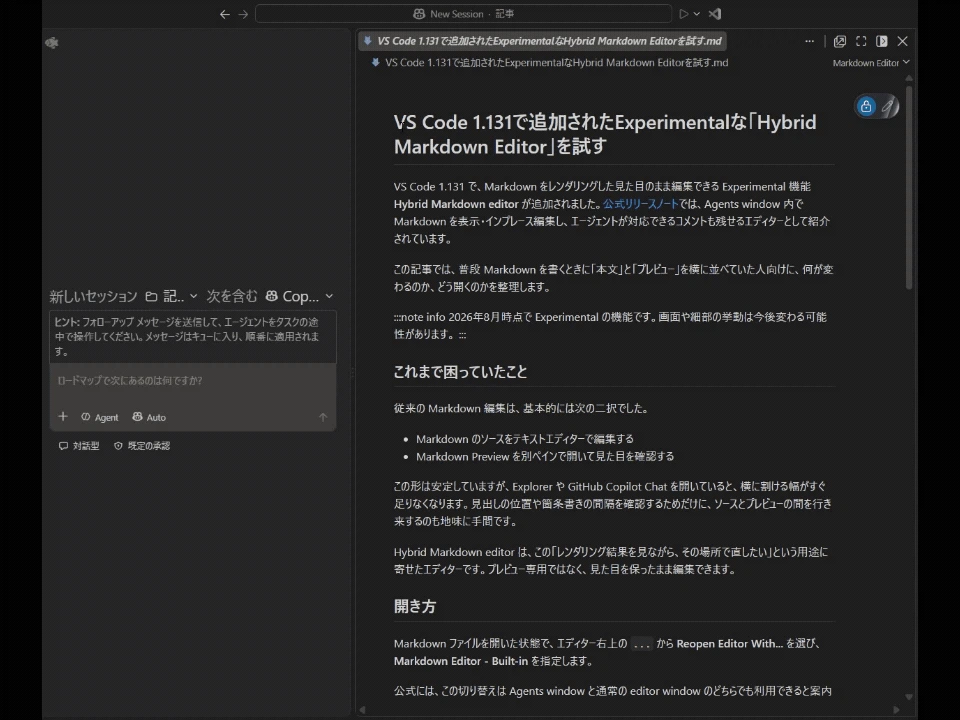
Task: Click the 'Markdown Preview を別ペインで' bullet
Action: coord(545,456)
